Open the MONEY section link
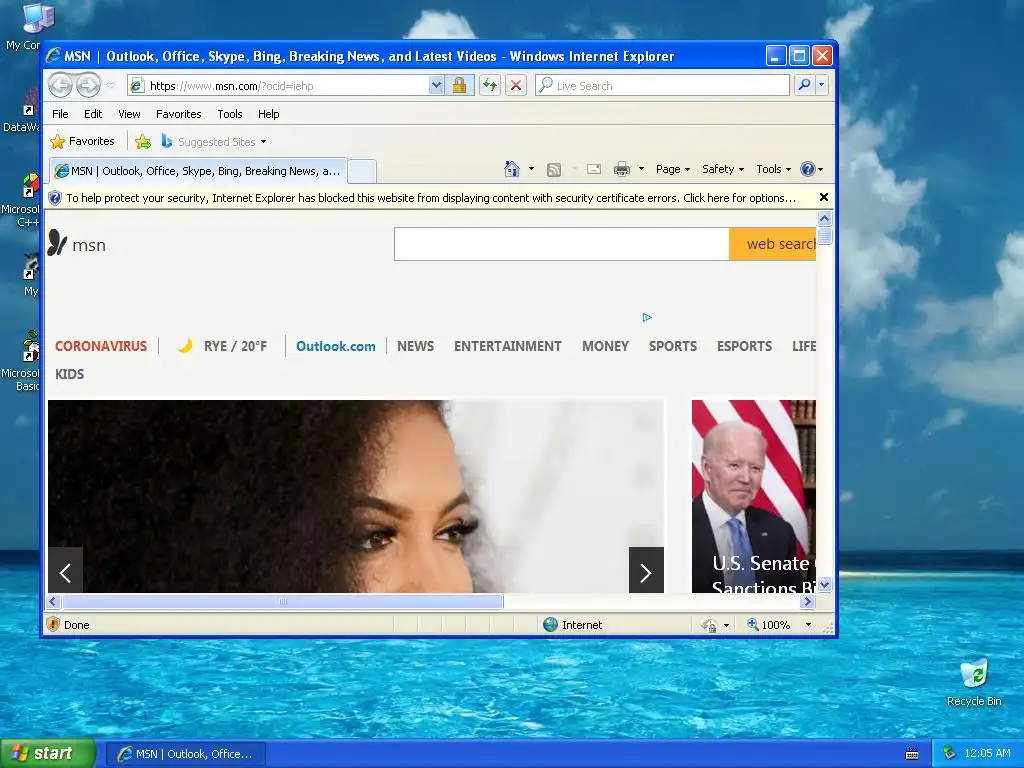Screen dimensions: 1024x768 605,346
